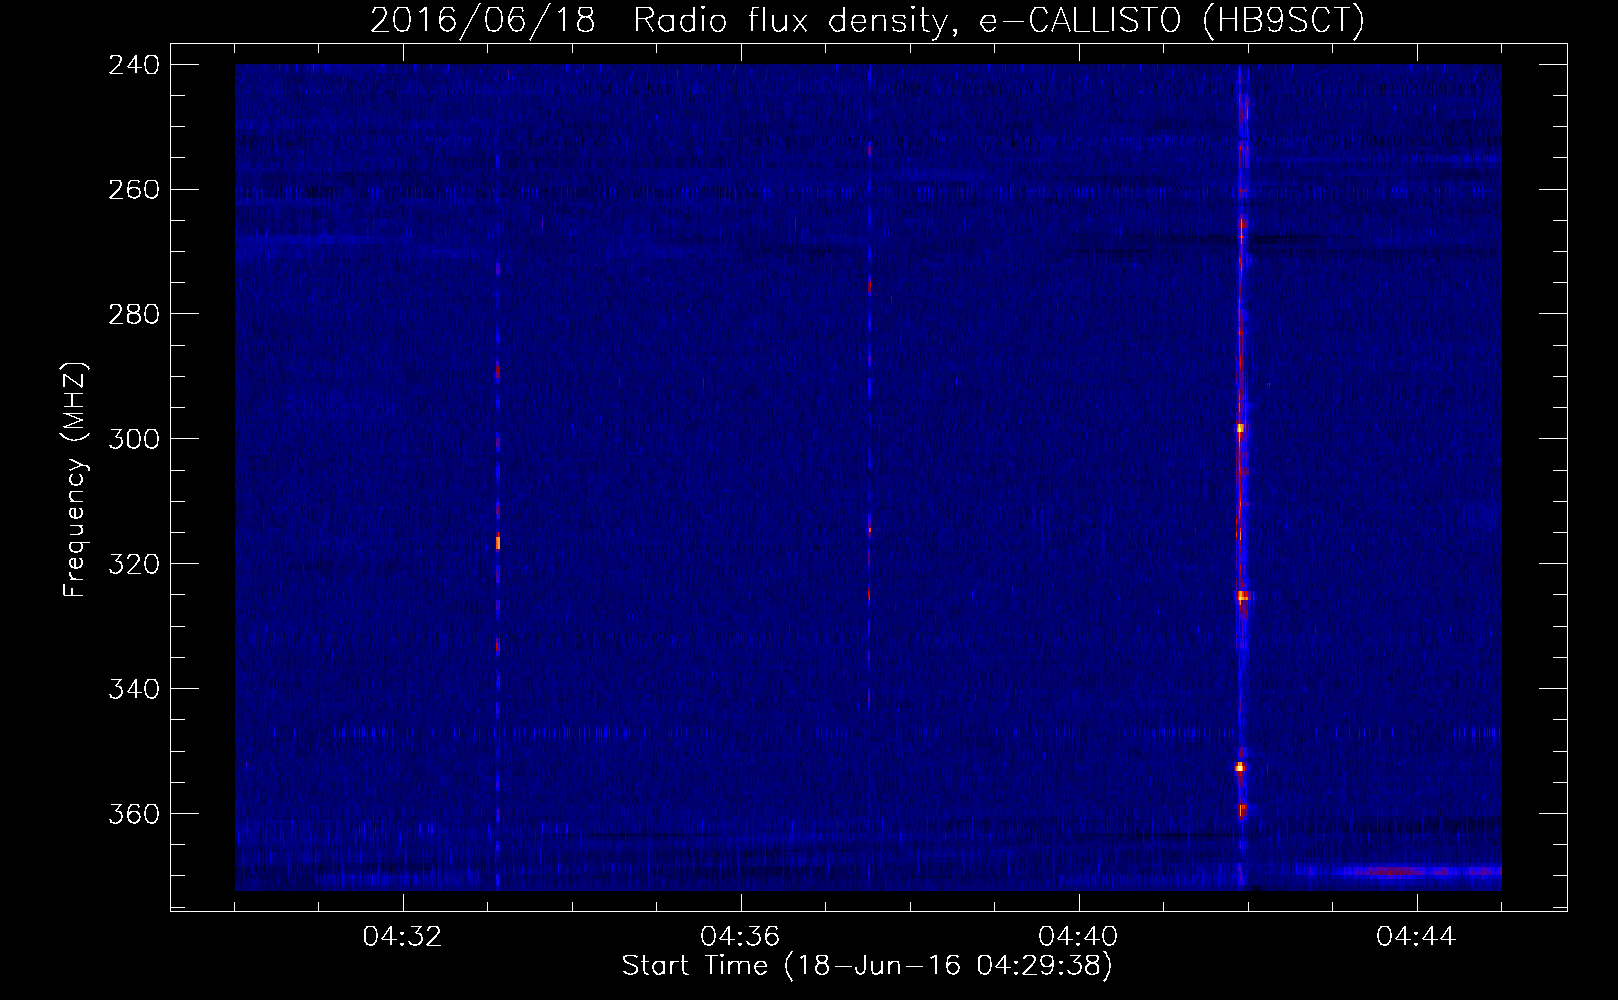Click the 04:36 time tick label
The height and width of the screenshot is (1000, 1618).
741,937
